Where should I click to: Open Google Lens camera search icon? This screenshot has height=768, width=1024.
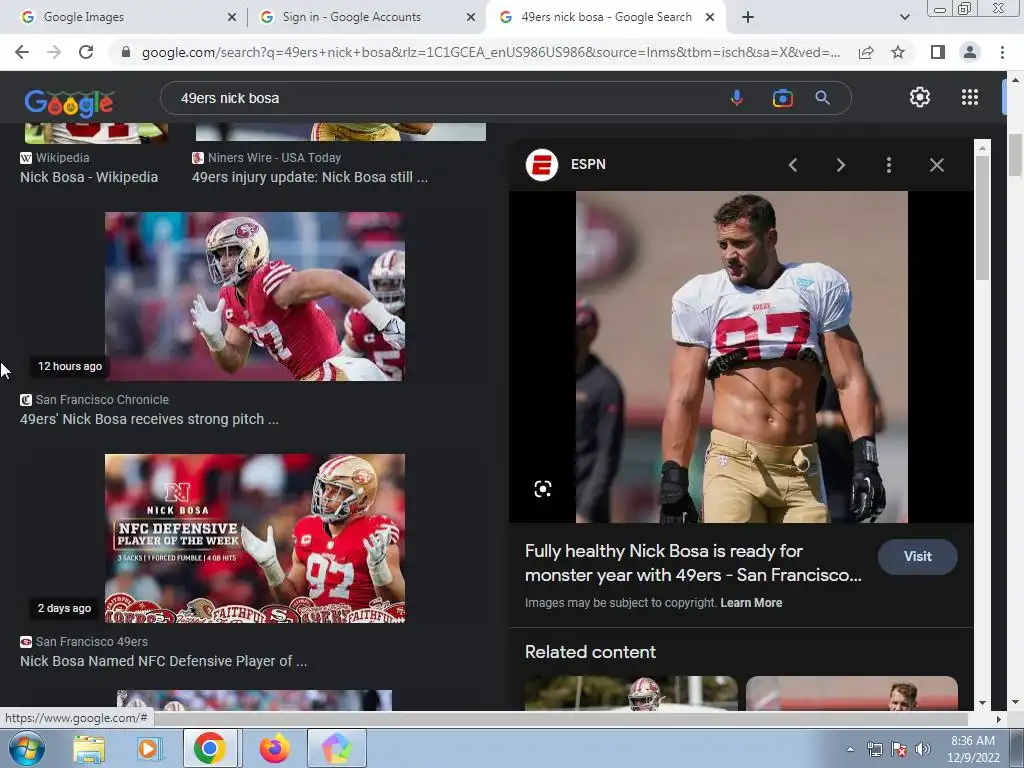pyautogui.click(x=782, y=98)
